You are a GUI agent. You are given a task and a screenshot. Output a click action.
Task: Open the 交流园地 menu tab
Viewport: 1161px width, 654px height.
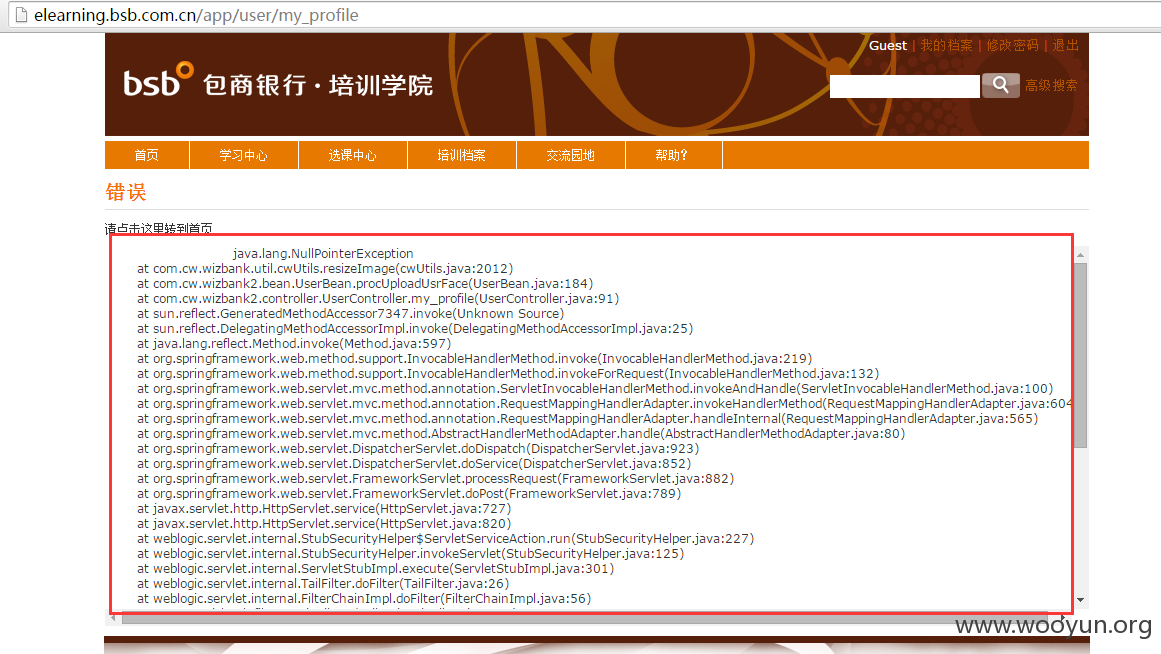pyautogui.click(x=570, y=155)
